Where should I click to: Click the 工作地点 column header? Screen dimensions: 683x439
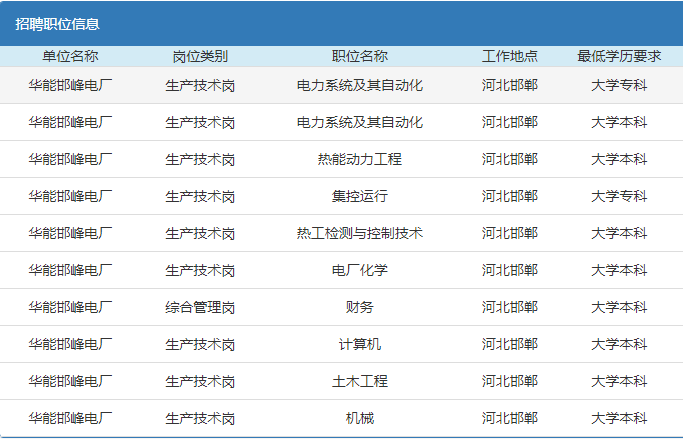tap(509, 57)
